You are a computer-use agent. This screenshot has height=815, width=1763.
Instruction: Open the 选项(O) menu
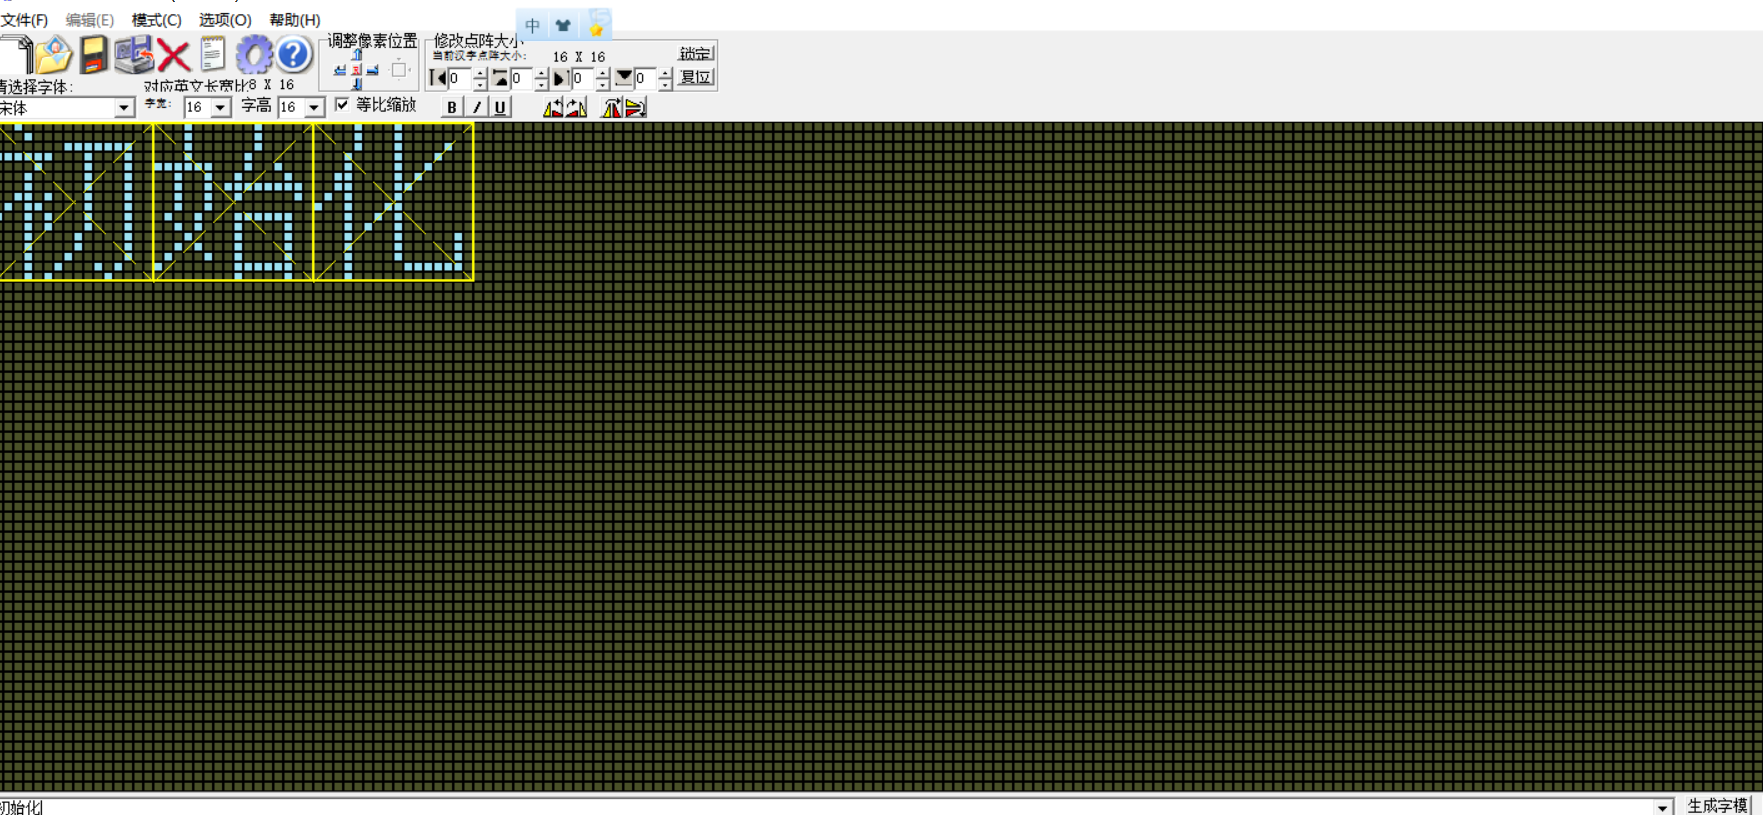pyautogui.click(x=224, y=20)
